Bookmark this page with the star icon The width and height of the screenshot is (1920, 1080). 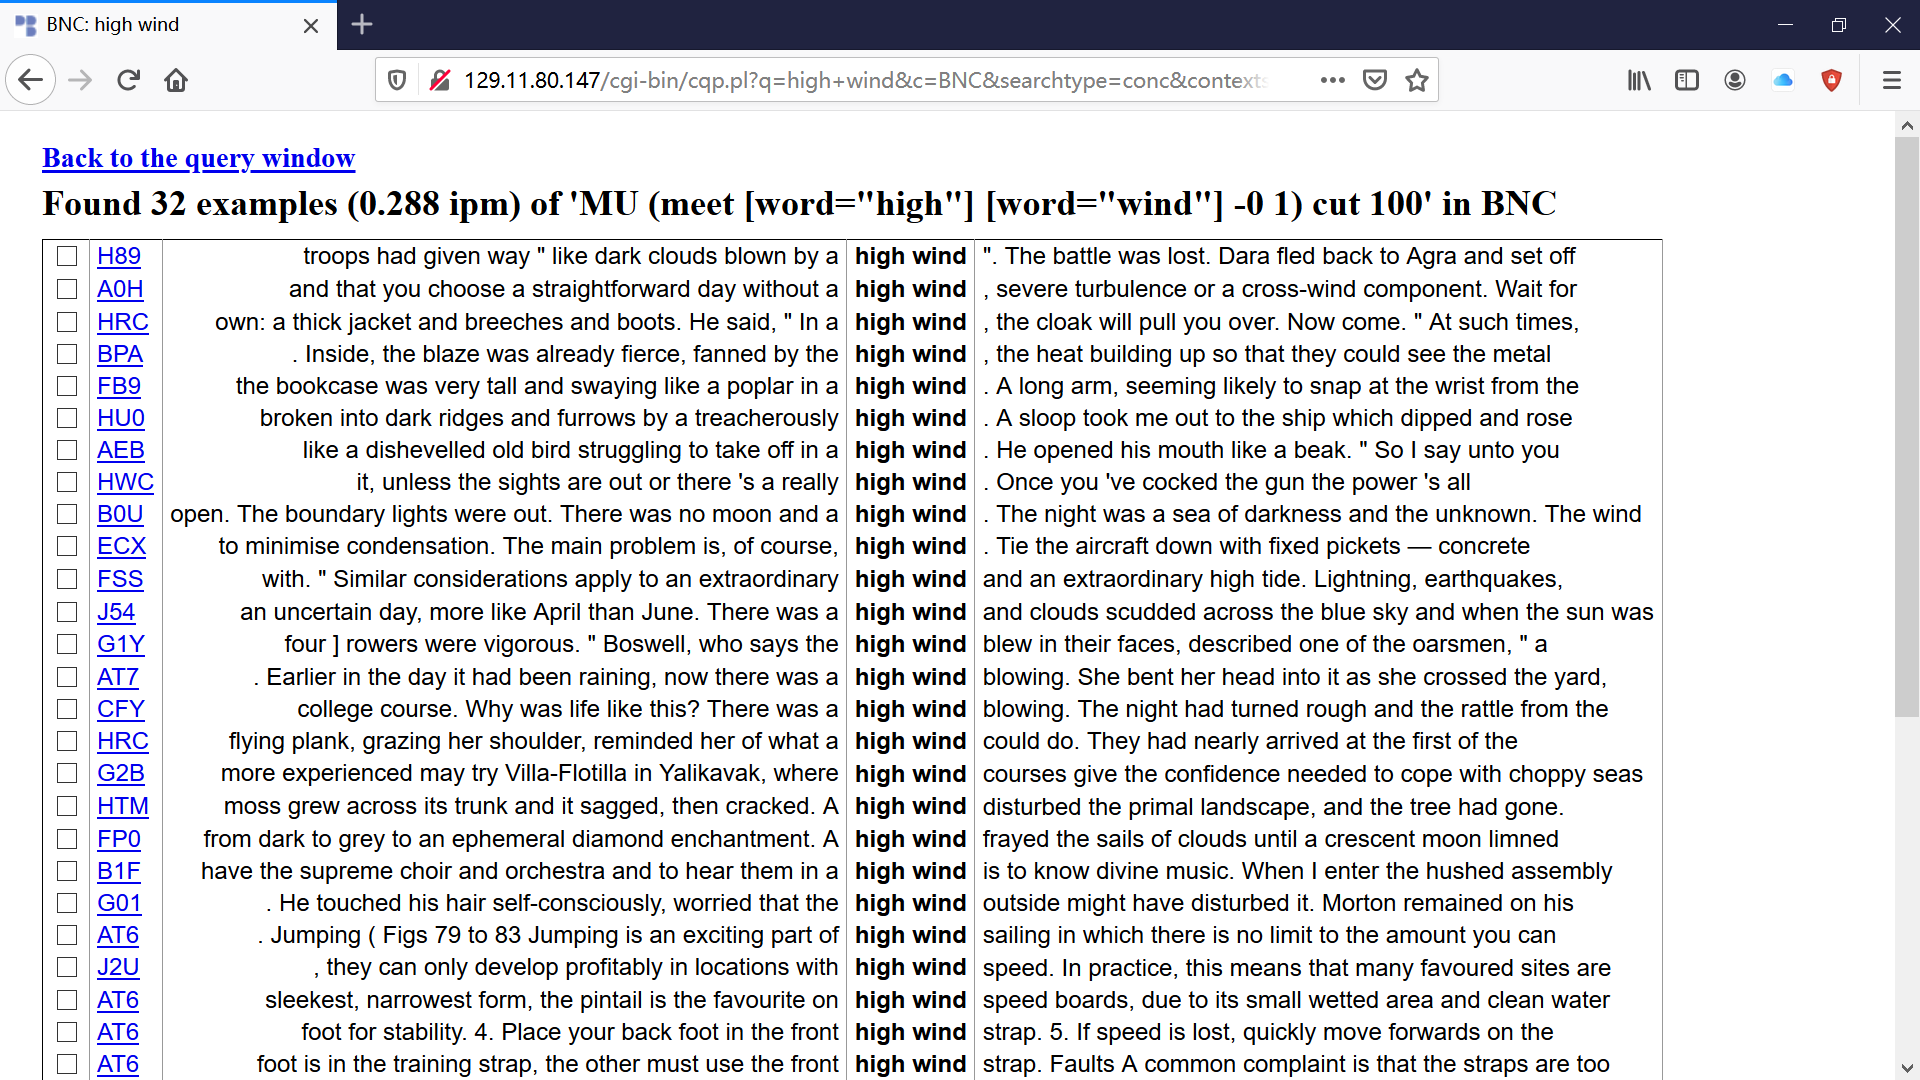1416,80
